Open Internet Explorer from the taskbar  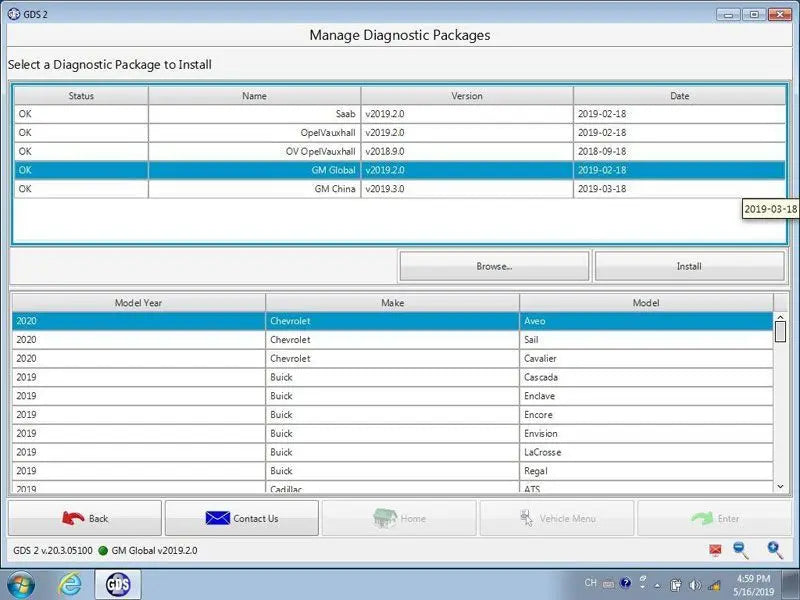tap(70, 583)
